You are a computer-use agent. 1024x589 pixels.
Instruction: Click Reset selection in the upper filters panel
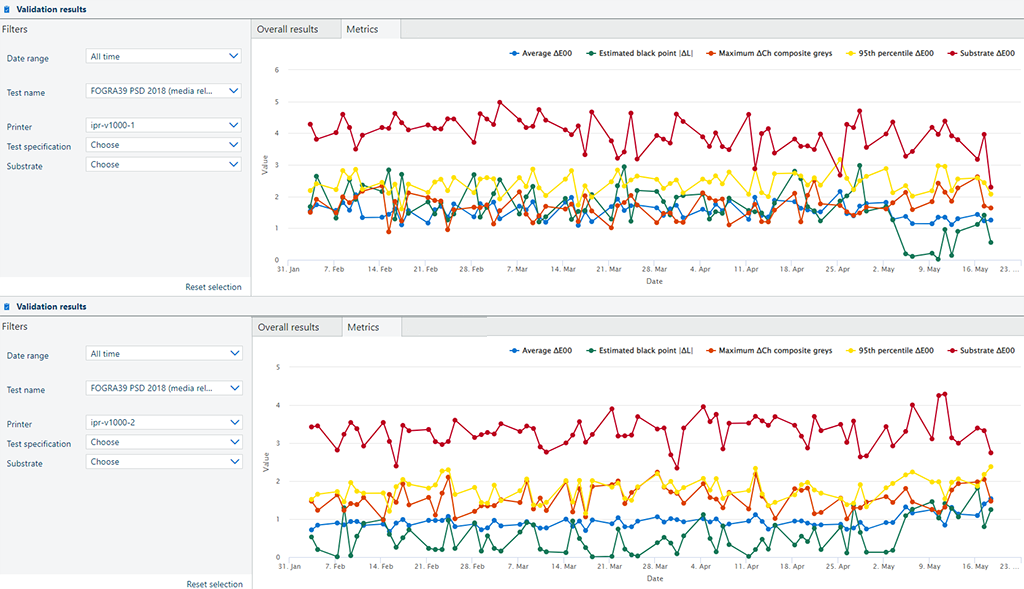click(x=213, y=287)
